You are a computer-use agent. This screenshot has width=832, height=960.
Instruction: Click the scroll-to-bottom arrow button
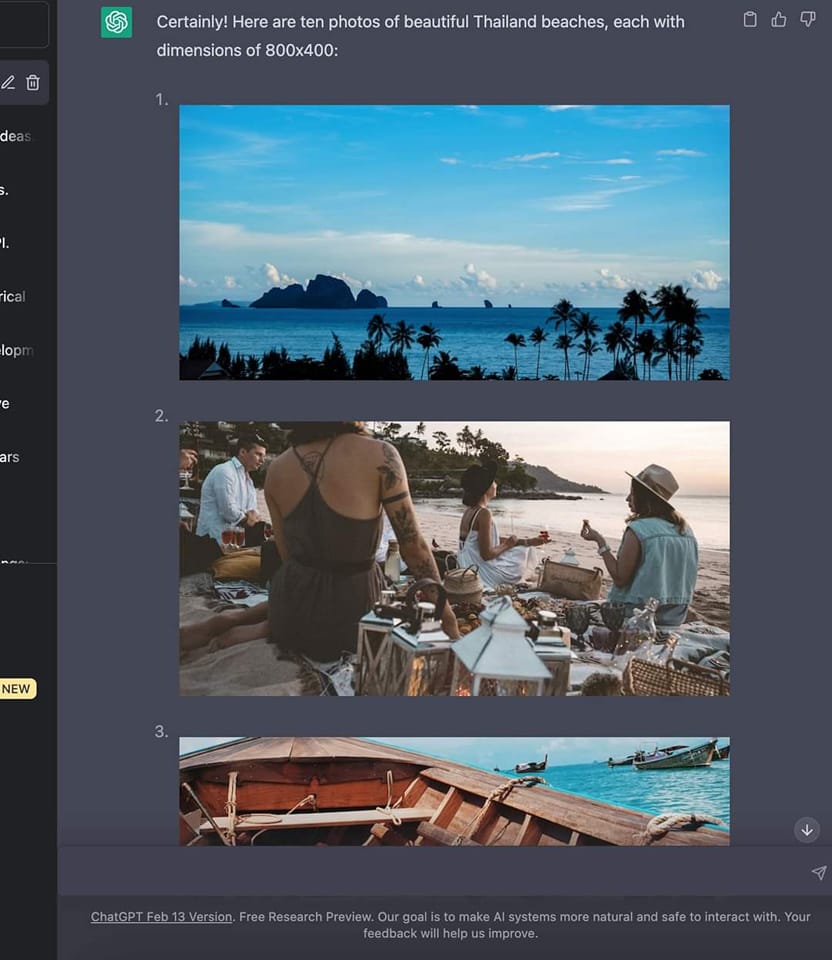pos(806,830)
